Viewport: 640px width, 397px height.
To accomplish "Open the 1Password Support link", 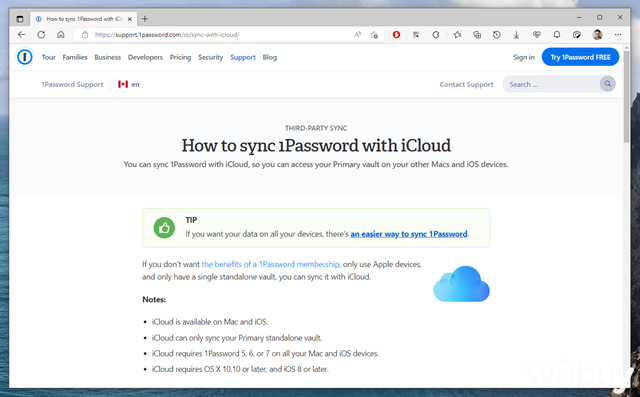I will pos(72,84).
